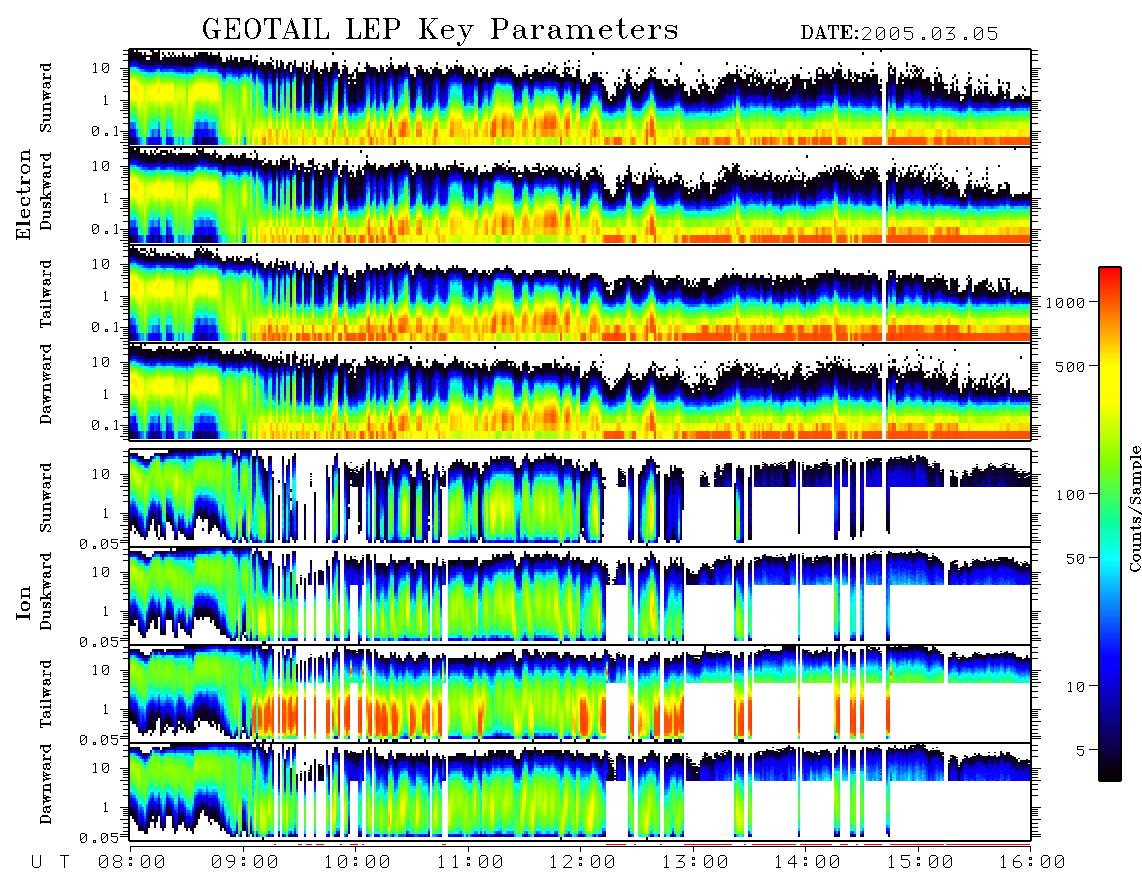Select the Ion Tailward axis label

point(46,694)
